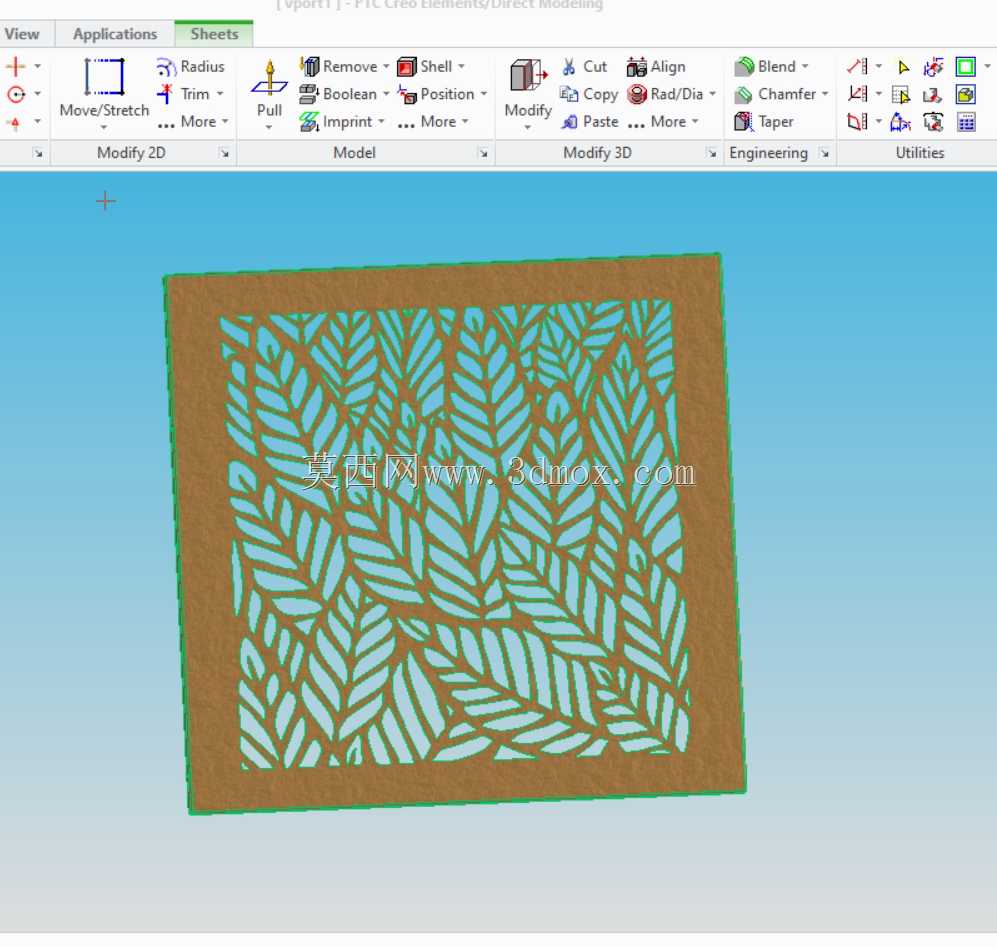Click the Position tool icon

407,94
